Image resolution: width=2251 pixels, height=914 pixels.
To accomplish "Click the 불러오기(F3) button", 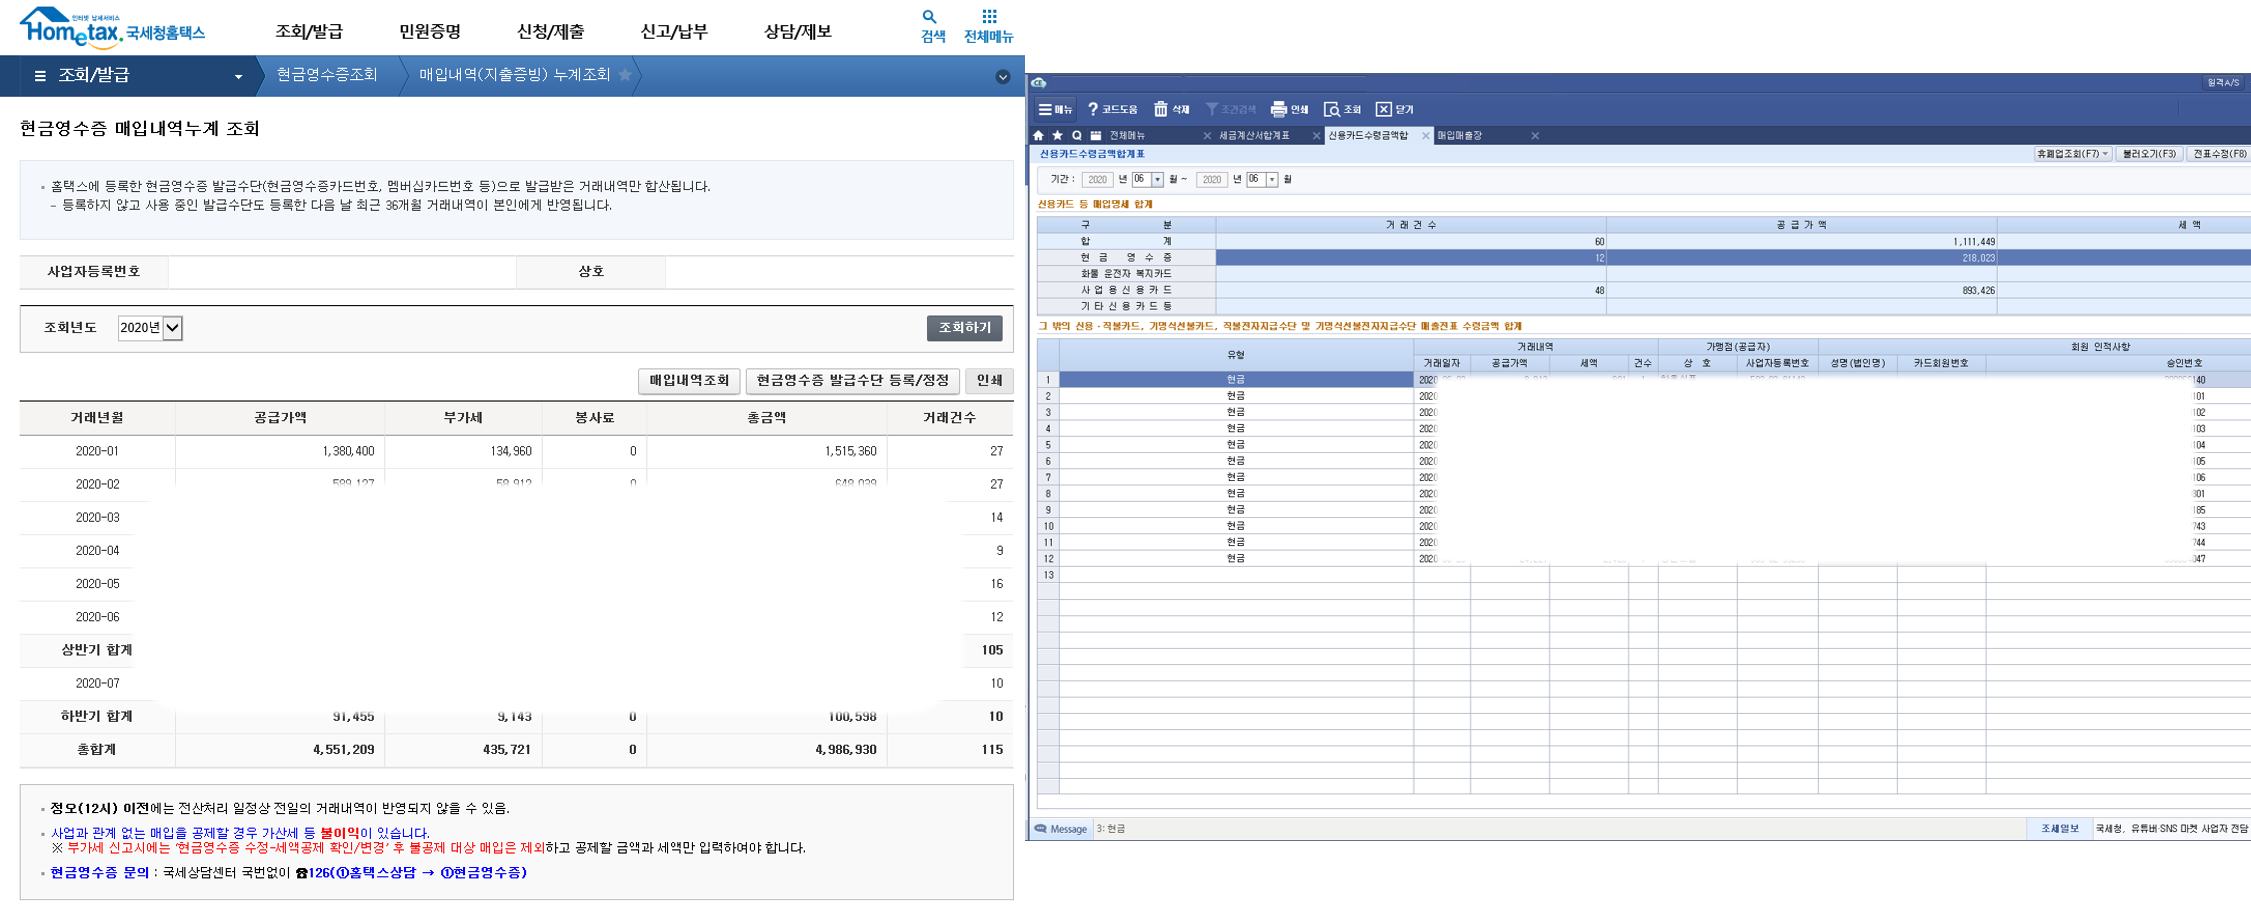I will pos(2149,154).
